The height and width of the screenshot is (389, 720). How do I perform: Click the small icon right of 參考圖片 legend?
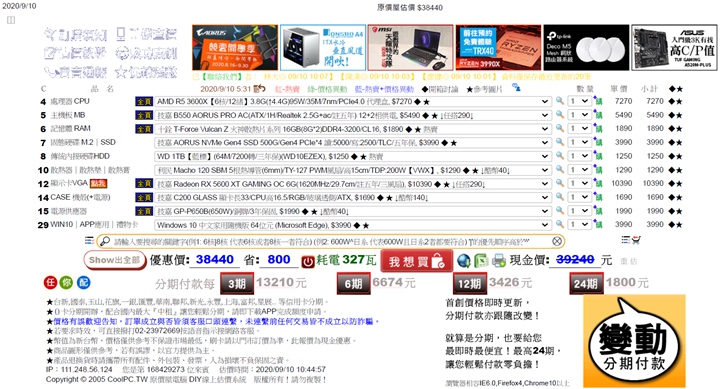(516, 88)
